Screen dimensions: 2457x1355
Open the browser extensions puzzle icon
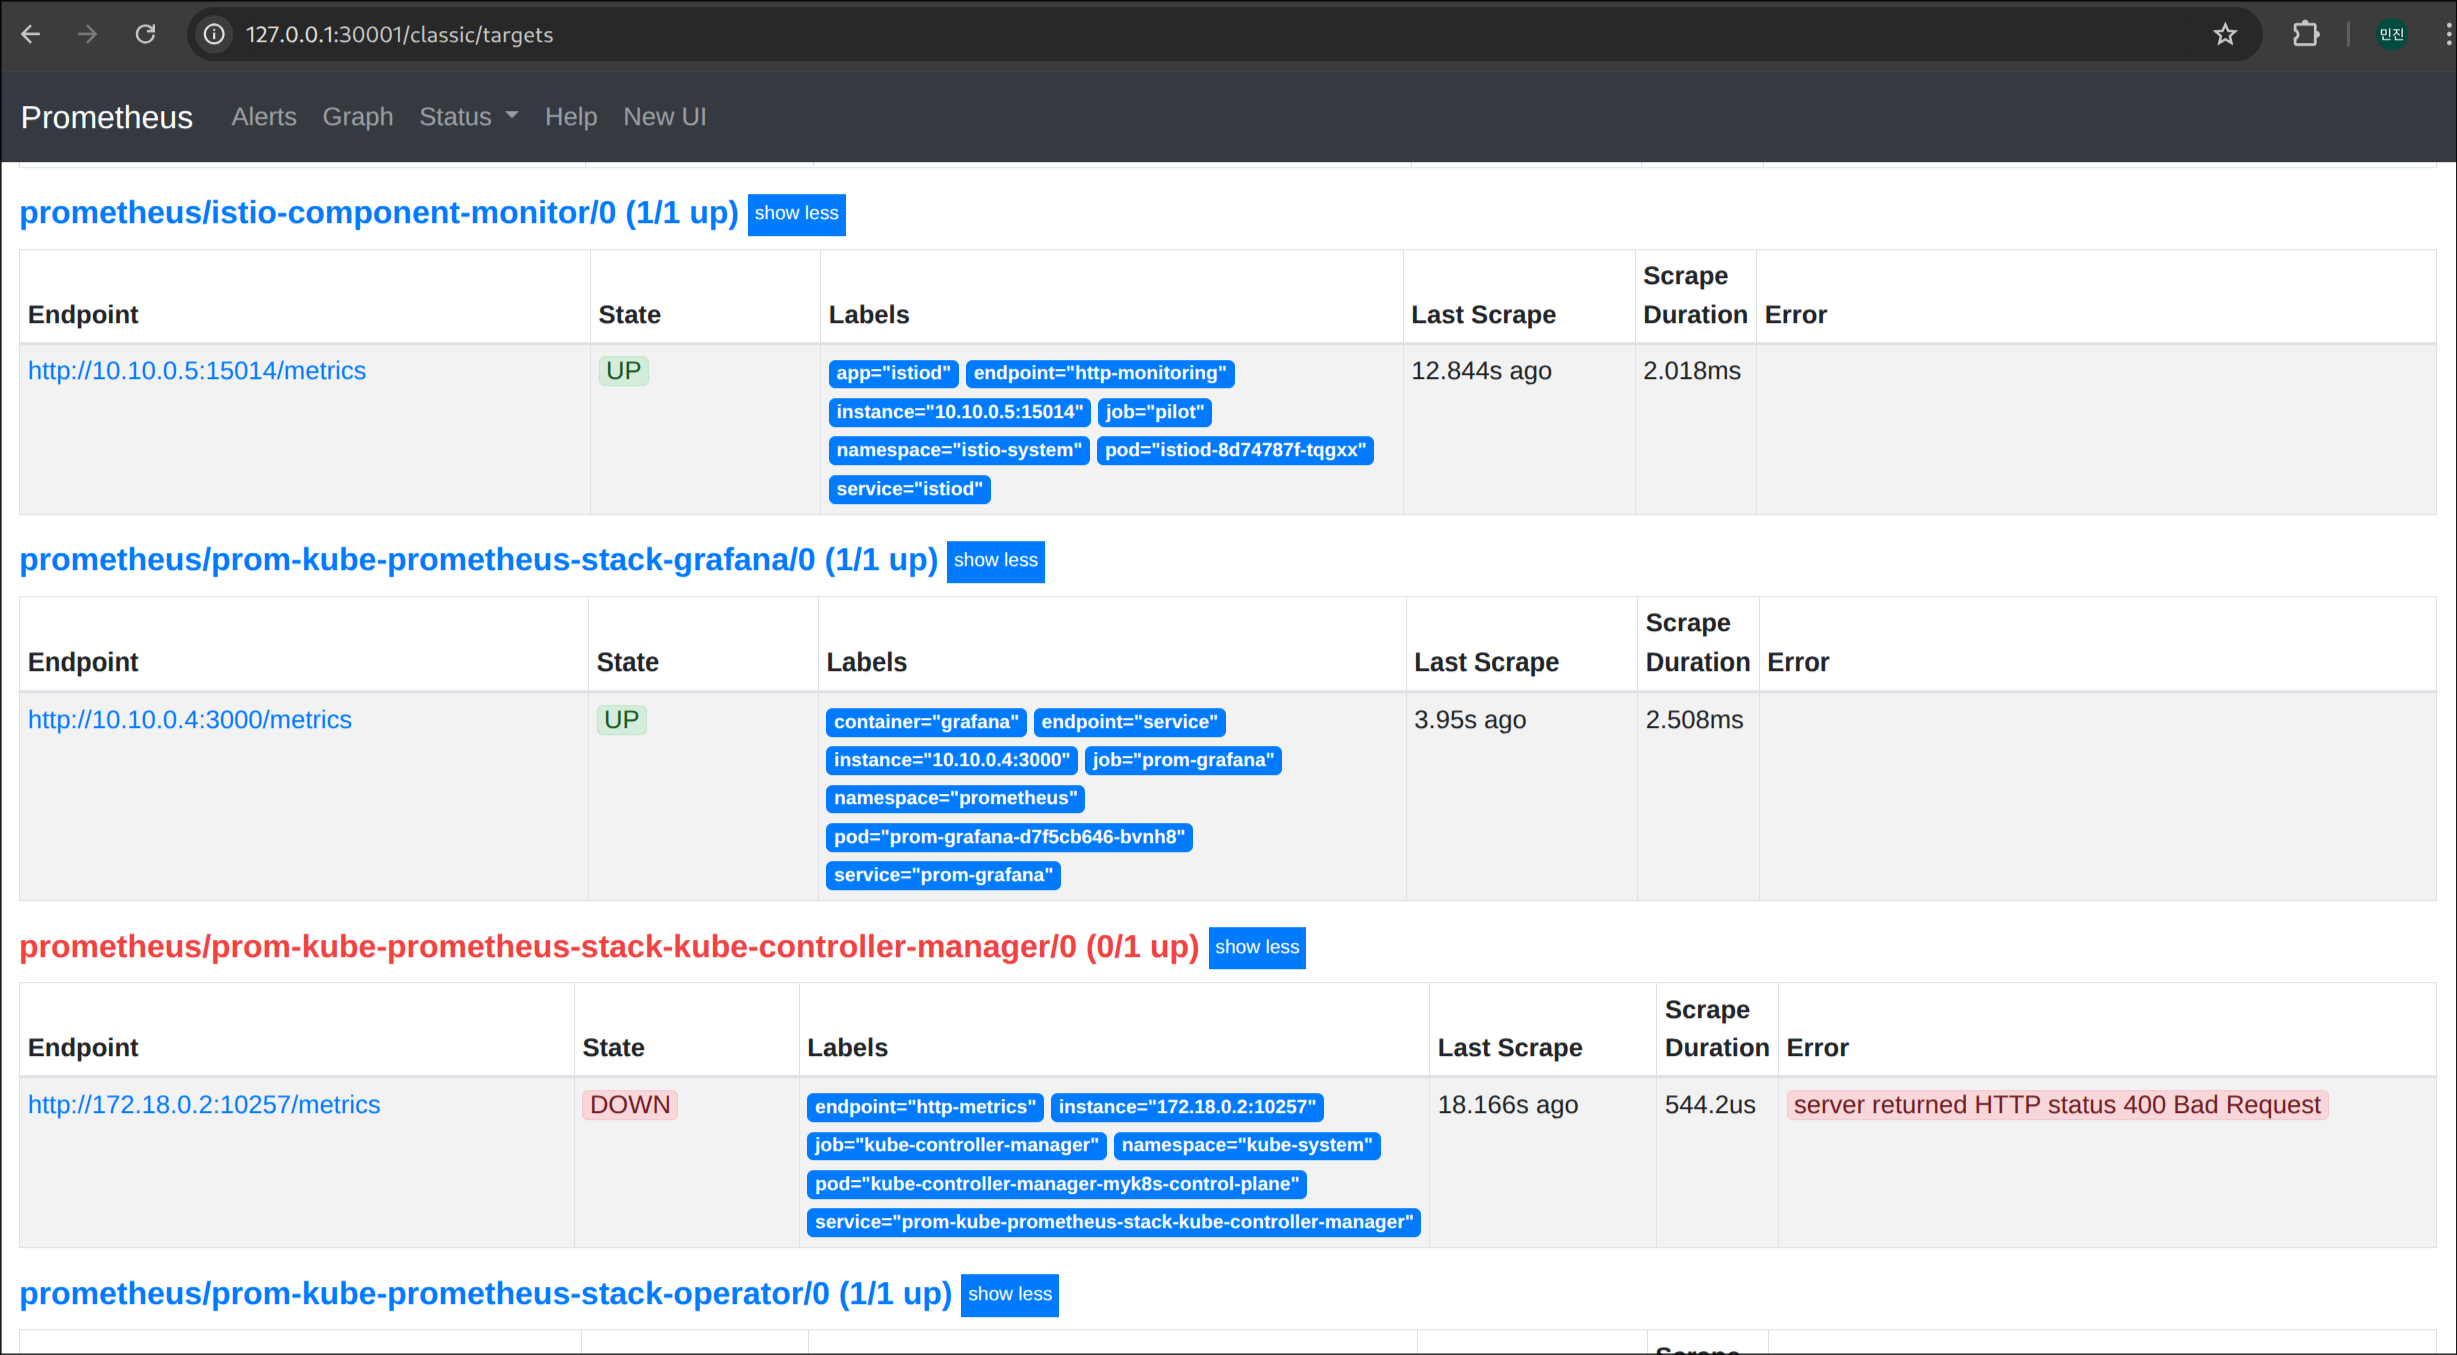(2306, 34)
